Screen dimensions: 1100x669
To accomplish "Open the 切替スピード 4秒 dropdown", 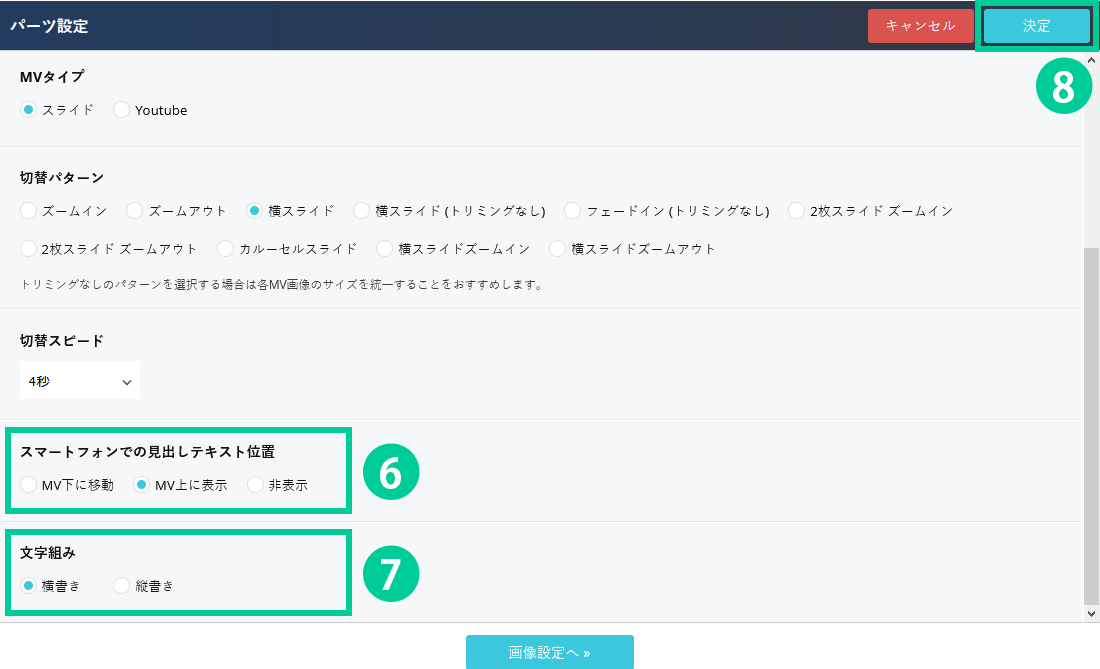I will click(x=80, y=381).
